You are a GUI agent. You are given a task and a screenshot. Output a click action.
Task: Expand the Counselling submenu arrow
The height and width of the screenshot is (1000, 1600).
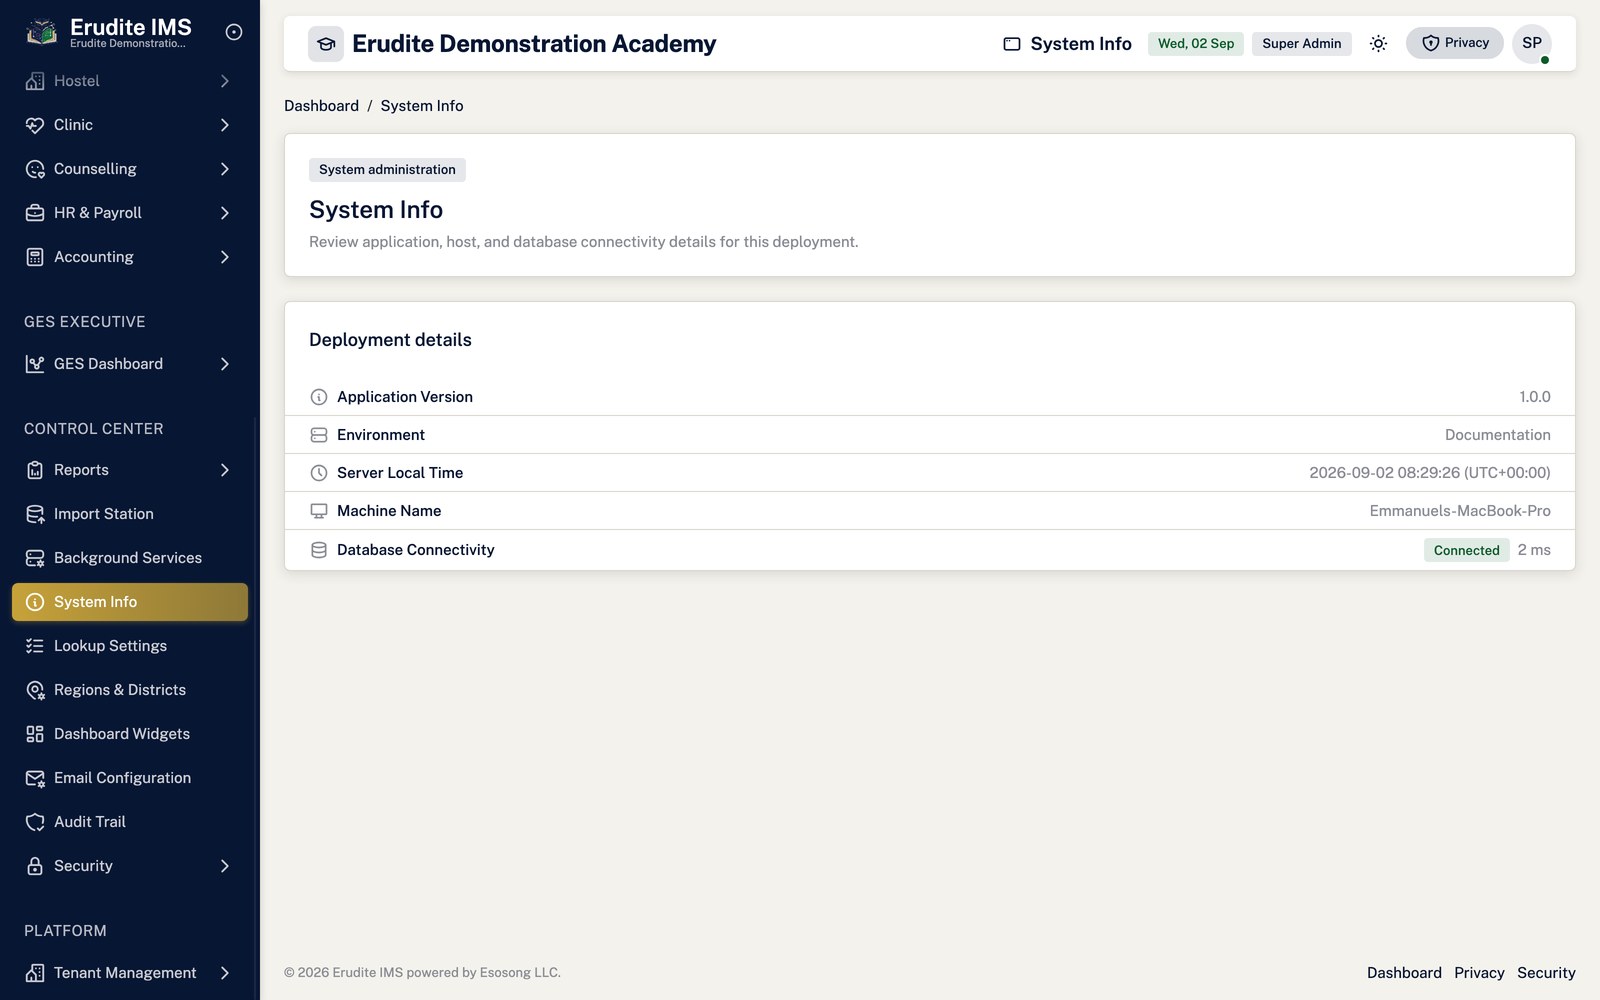click(225, 169)
